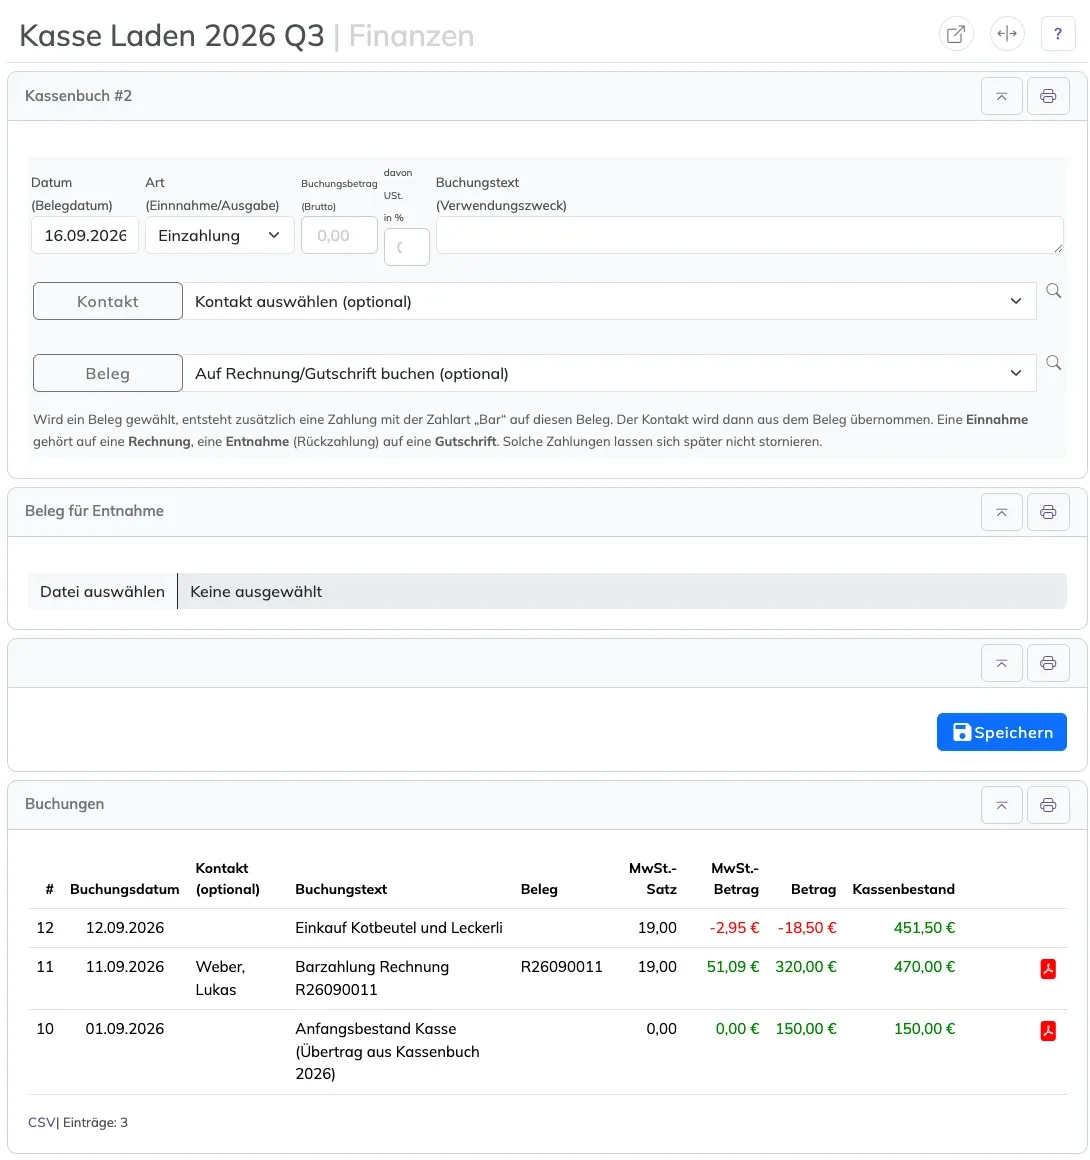Click contact Weber, Lukas in bookings
Screen dimensions: 1090x1160
(221, 978)
